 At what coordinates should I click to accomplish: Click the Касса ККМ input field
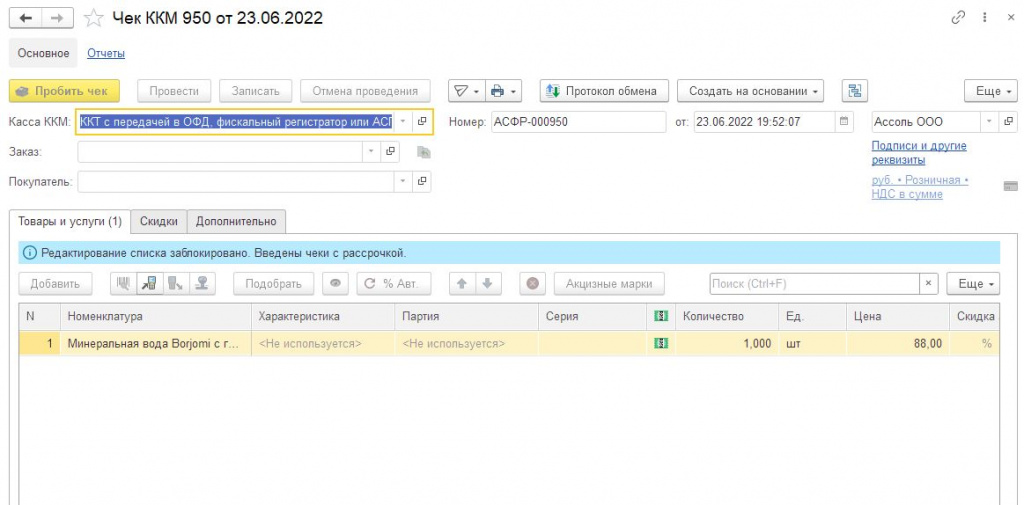236,121
